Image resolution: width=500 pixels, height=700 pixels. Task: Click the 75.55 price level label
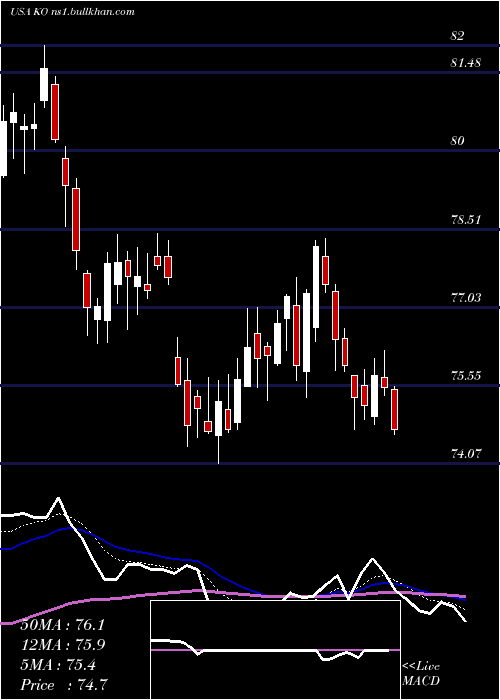(x=466, y=376)
